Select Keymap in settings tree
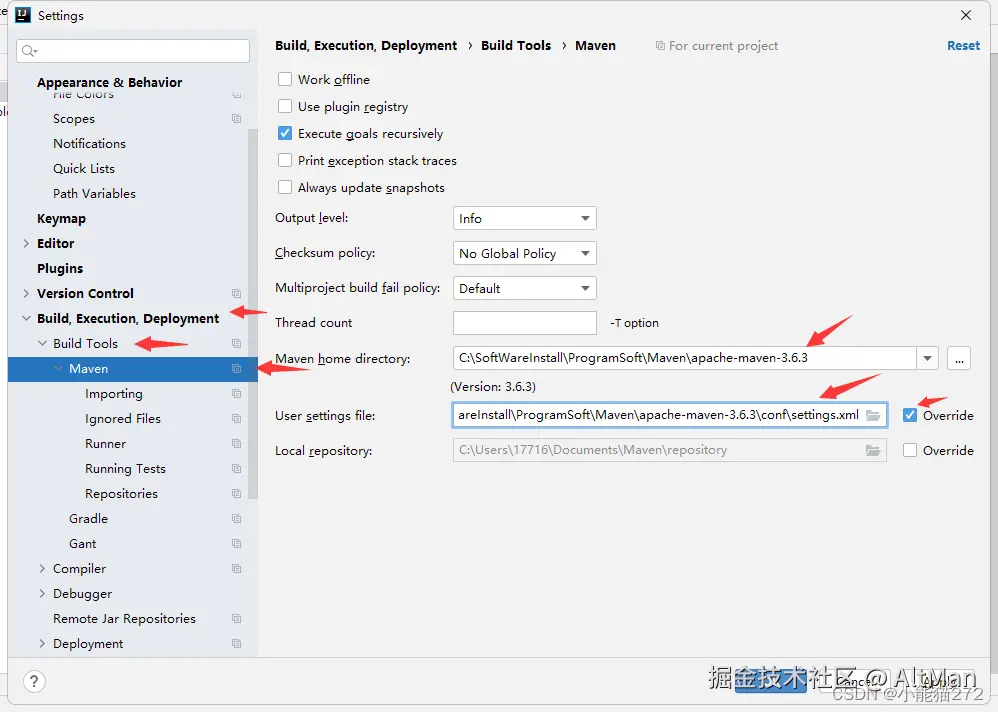The height and width of the screenshot is (712, 998). 61,219
